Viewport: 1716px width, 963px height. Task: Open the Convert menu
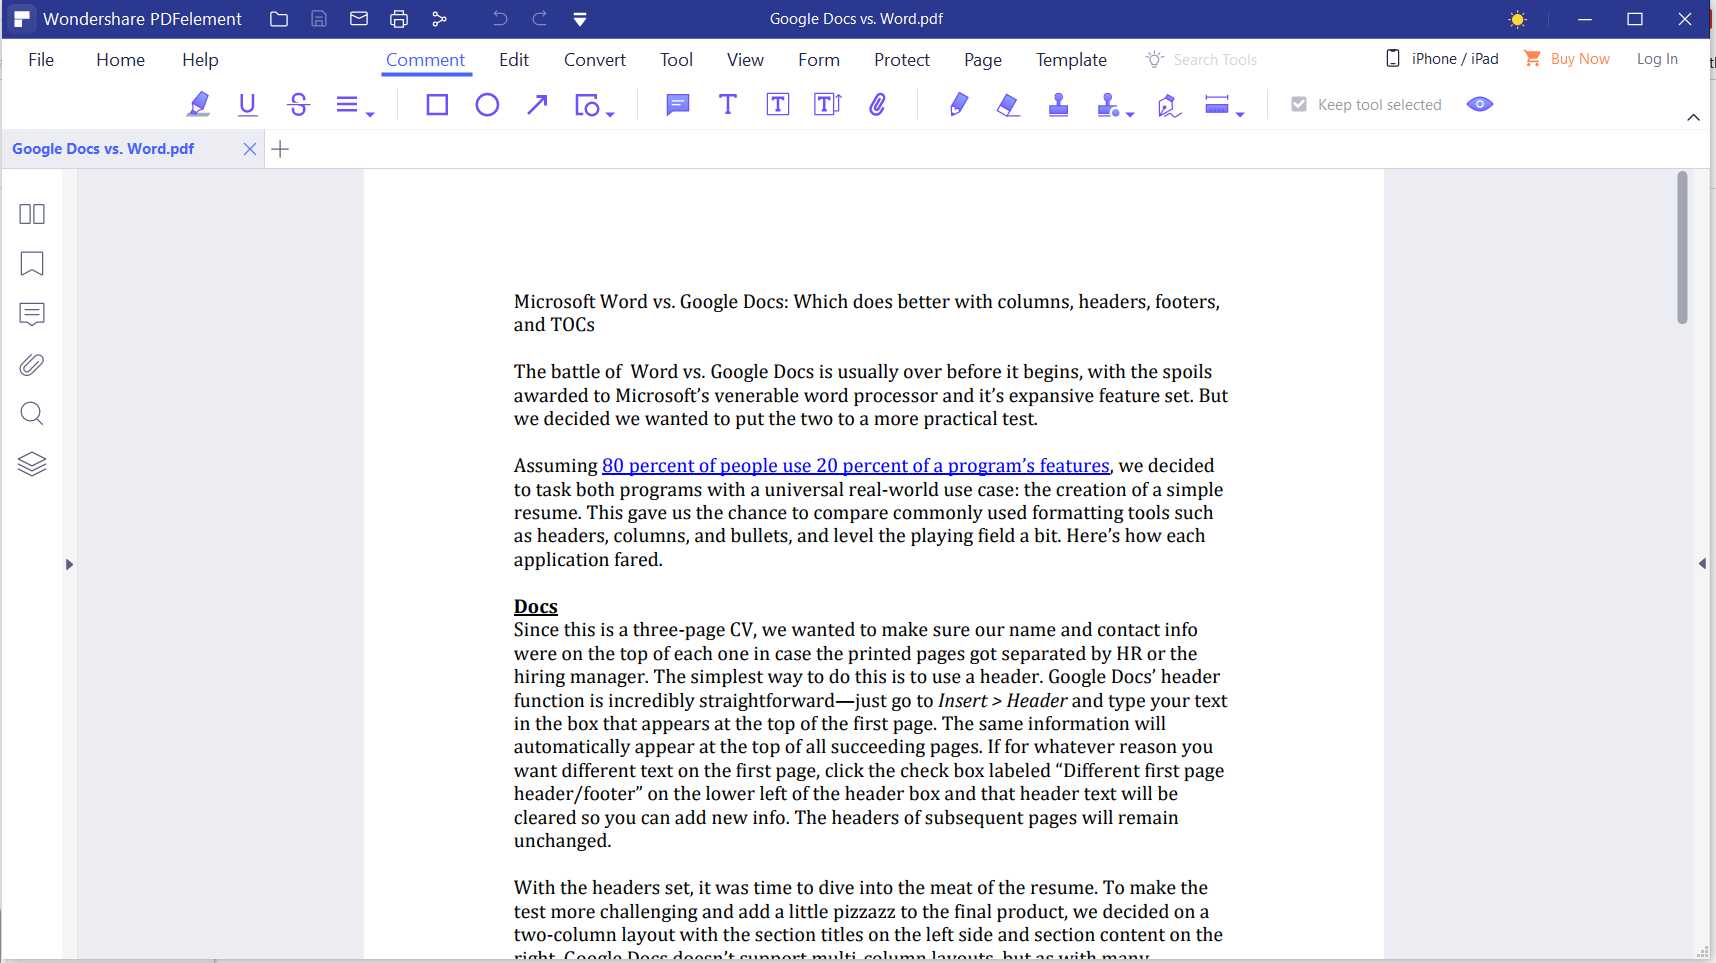coord(594,59)
